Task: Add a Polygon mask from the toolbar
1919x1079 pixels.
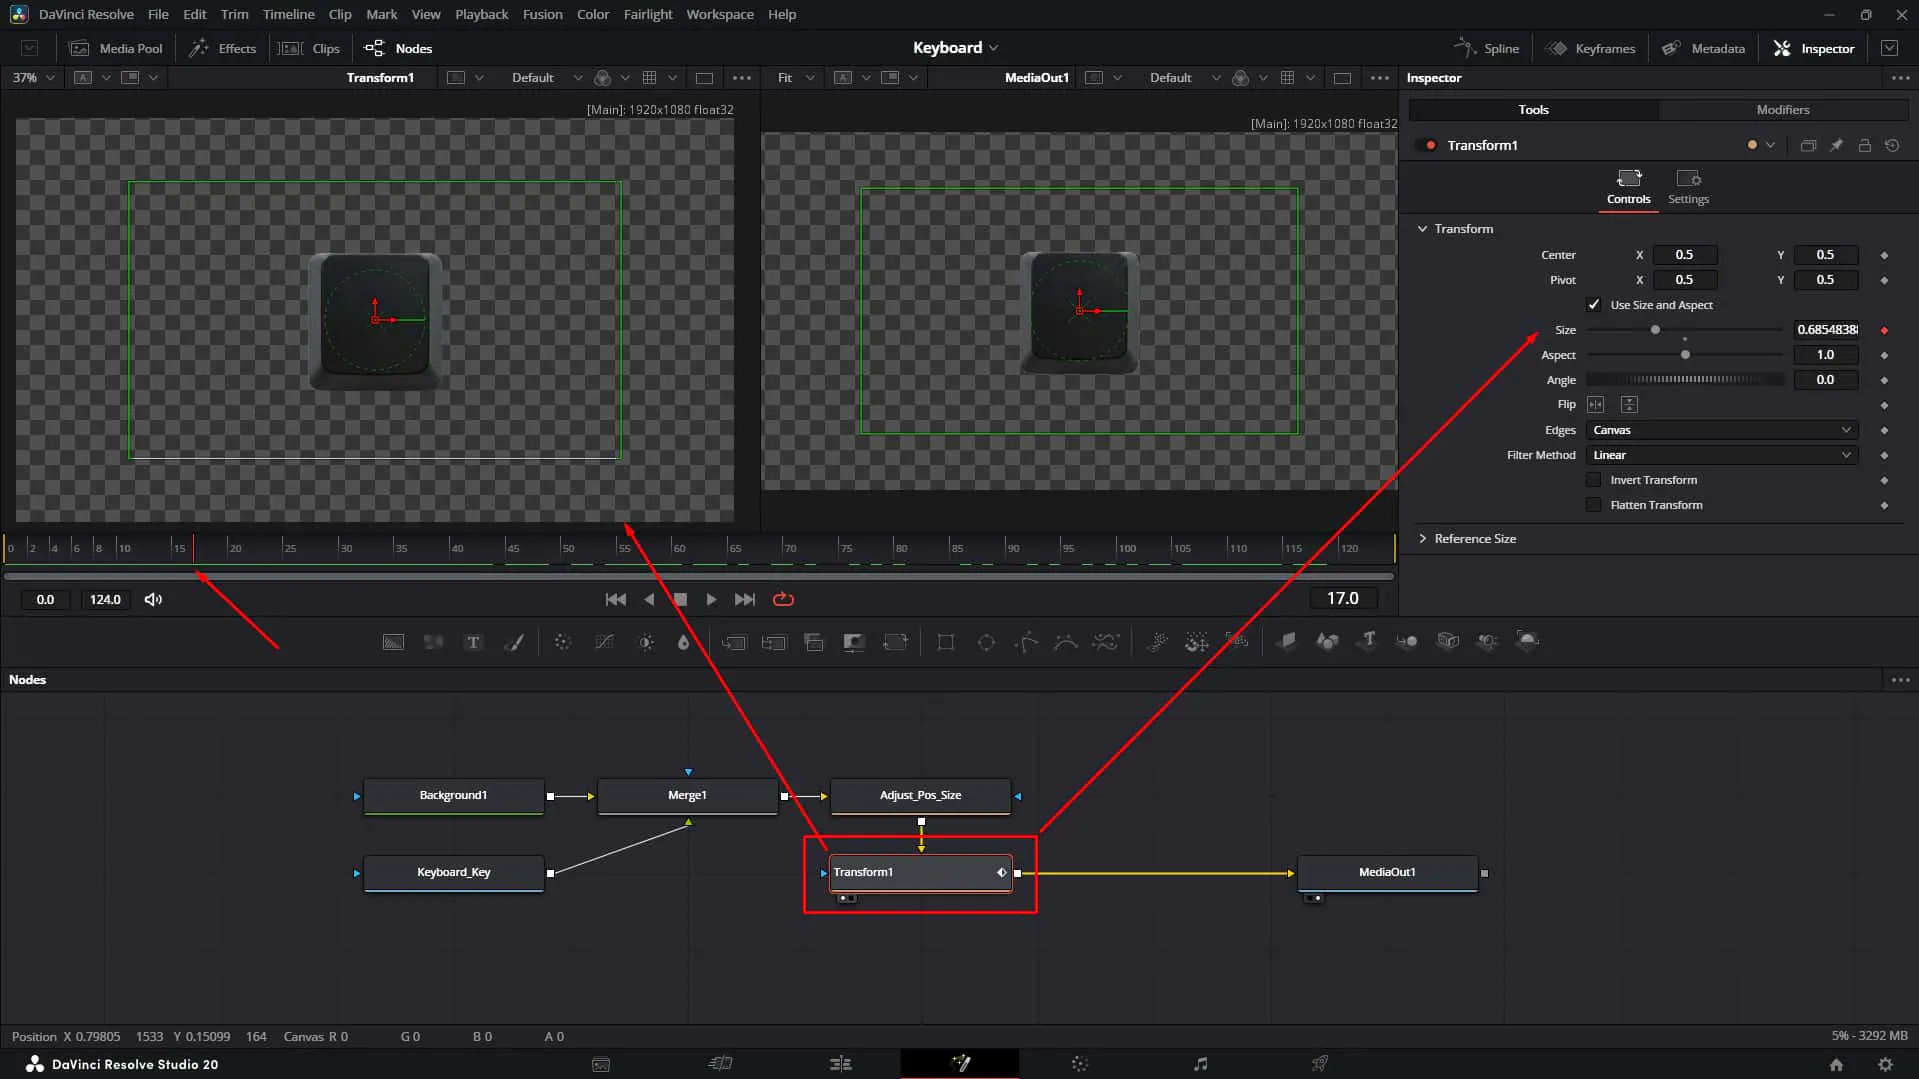Action: click(1026, 642)
